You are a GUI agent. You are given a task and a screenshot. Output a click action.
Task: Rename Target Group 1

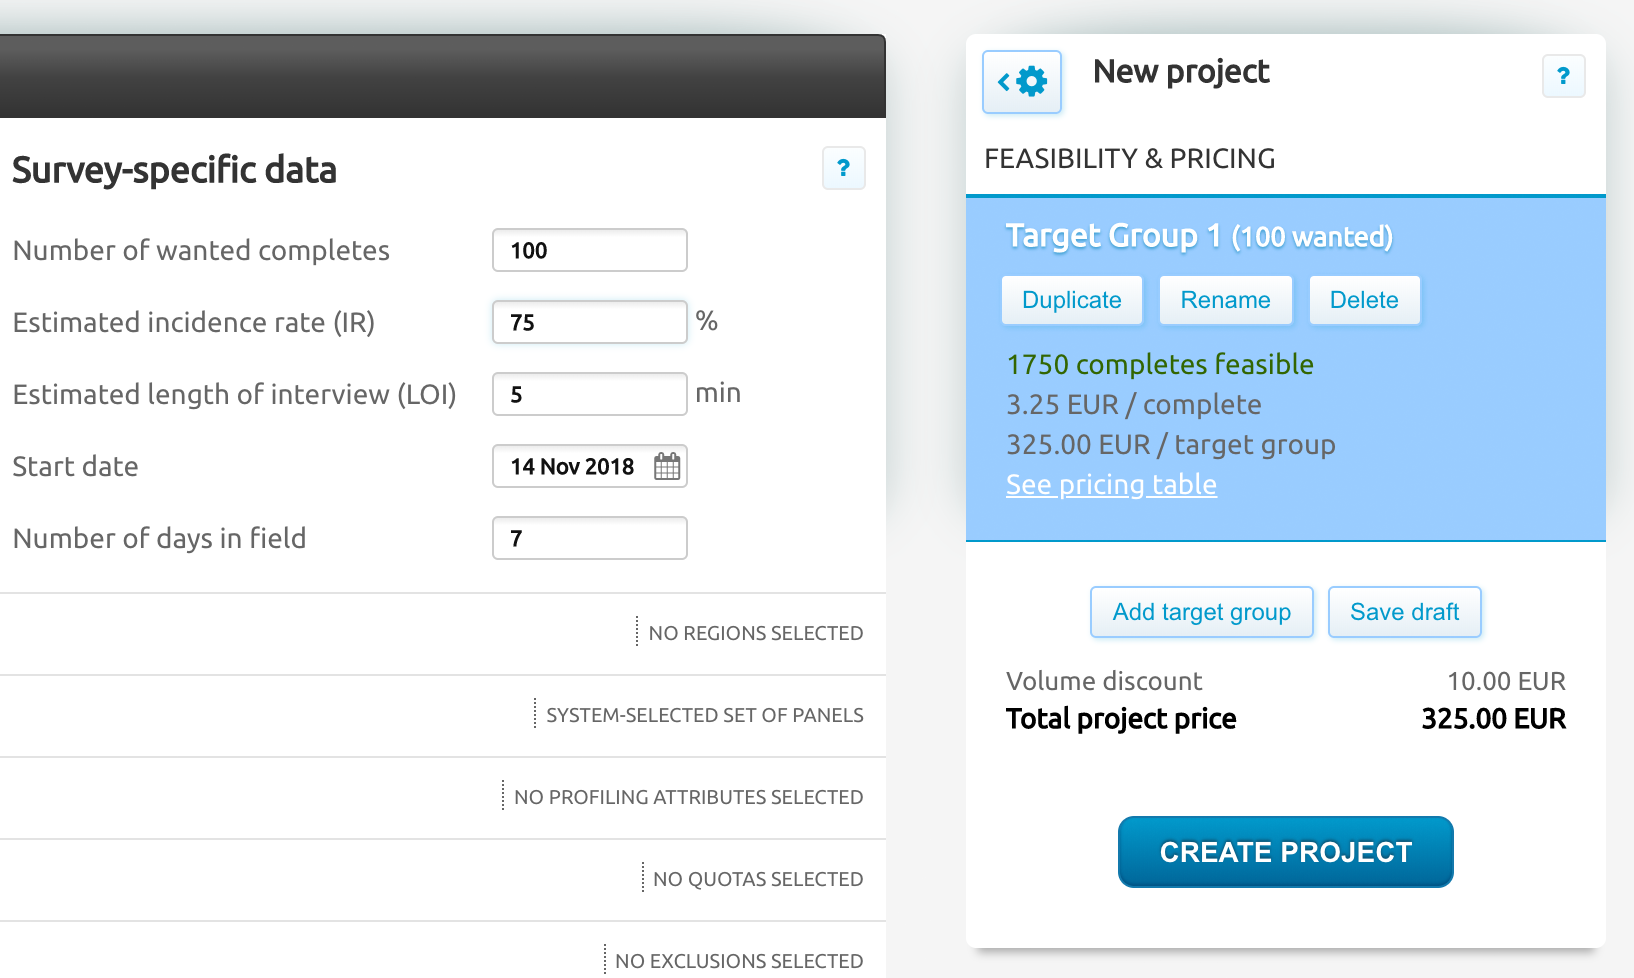1226,300
